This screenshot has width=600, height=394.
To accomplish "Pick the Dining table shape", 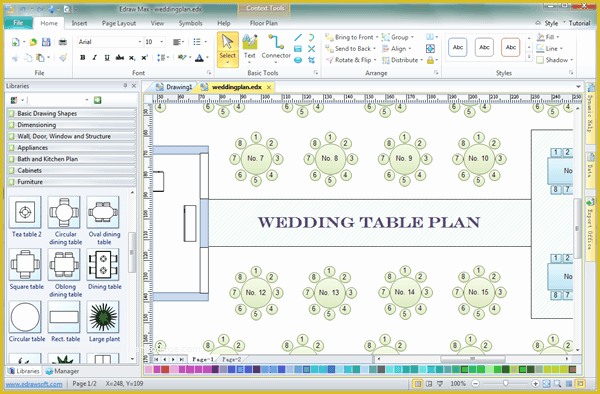I will point(103,264).
